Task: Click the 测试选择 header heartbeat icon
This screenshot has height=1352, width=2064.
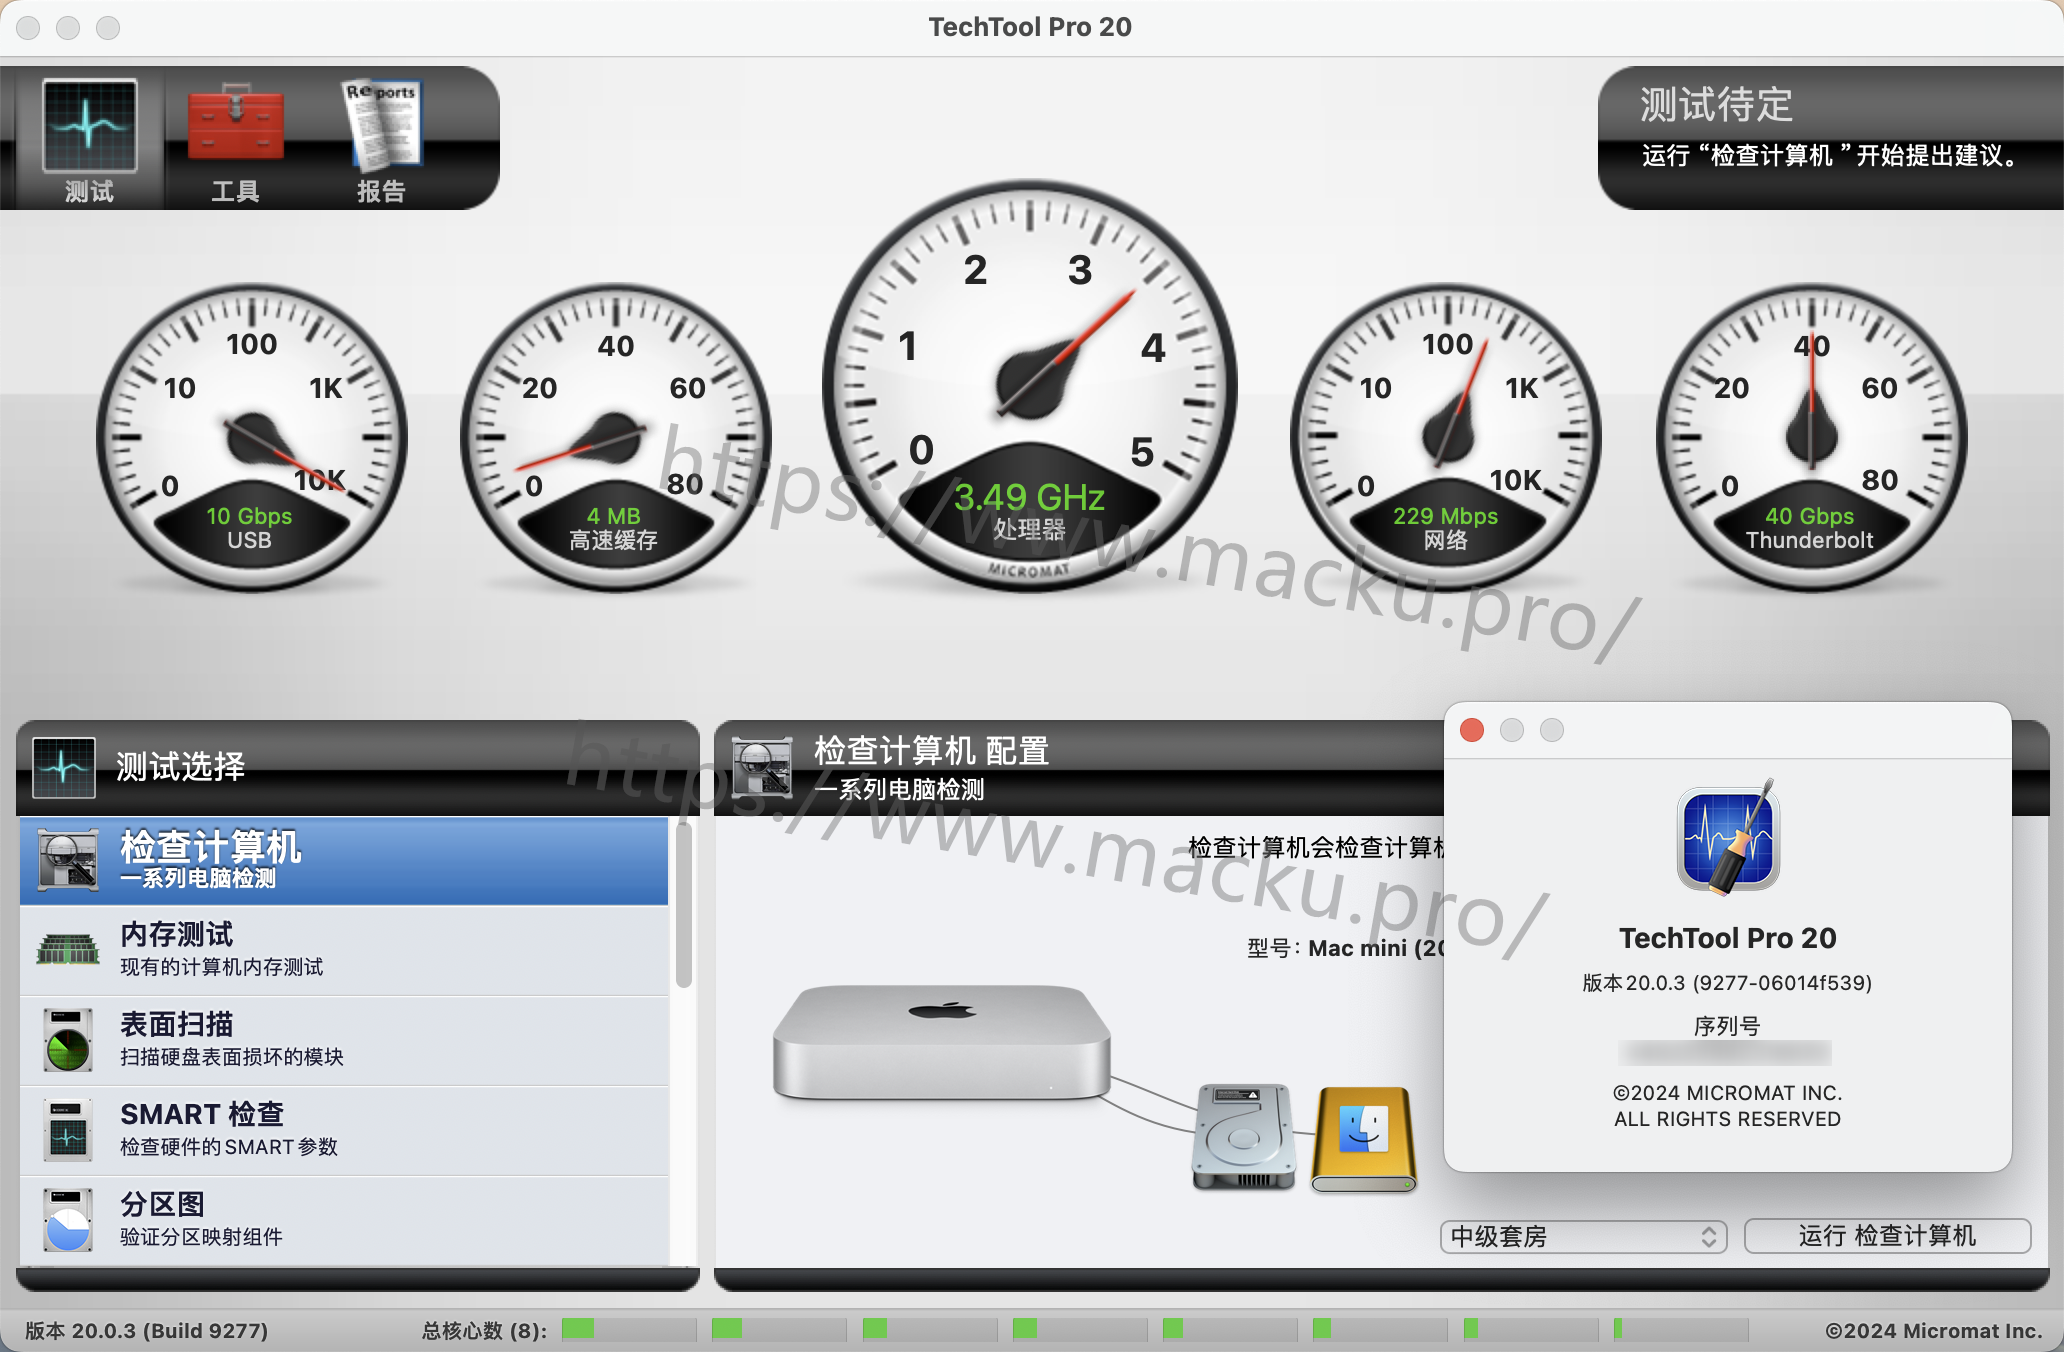Action: (x=64, y=767)
